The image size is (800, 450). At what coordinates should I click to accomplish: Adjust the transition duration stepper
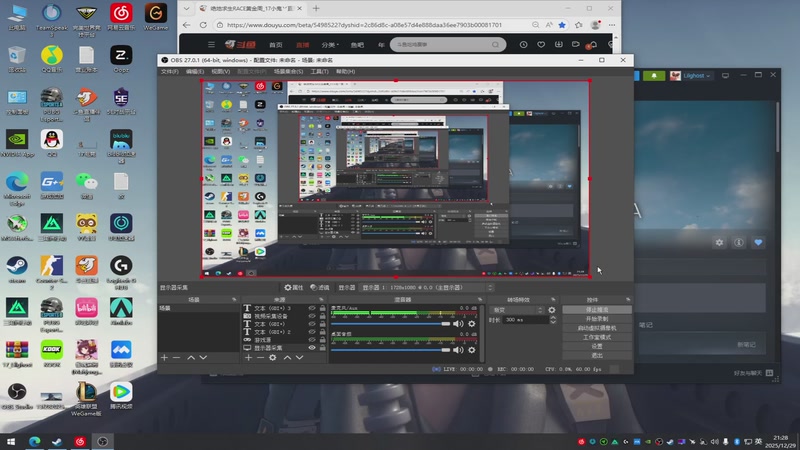click(x=553, y=320)
